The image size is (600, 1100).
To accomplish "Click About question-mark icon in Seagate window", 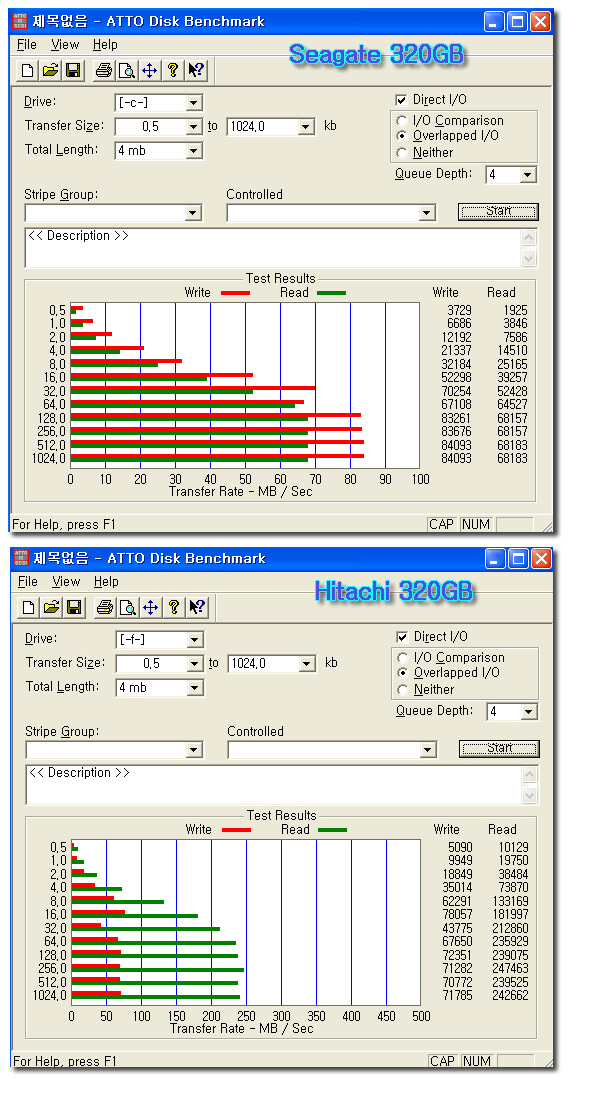I will (173, 70).
